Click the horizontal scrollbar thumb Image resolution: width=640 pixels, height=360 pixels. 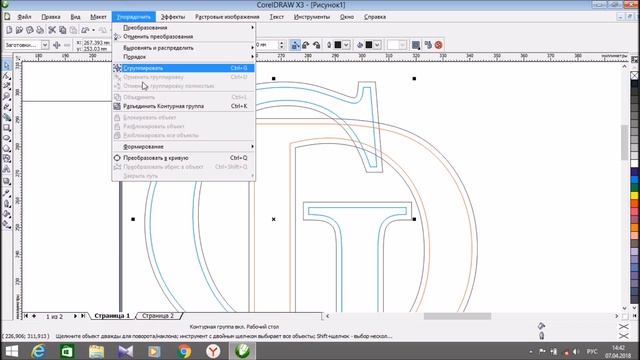click(457, 316)
